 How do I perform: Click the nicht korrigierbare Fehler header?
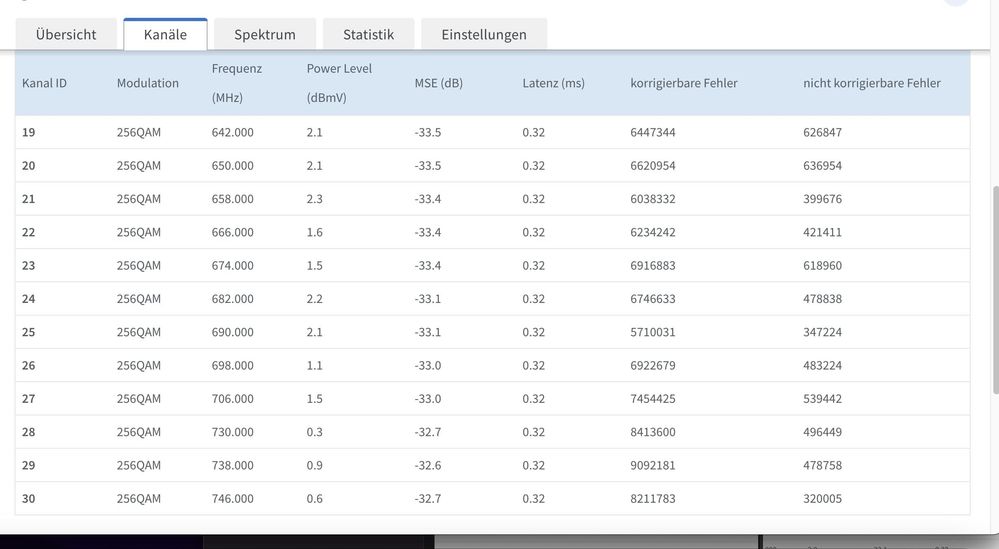pos(871,83)
